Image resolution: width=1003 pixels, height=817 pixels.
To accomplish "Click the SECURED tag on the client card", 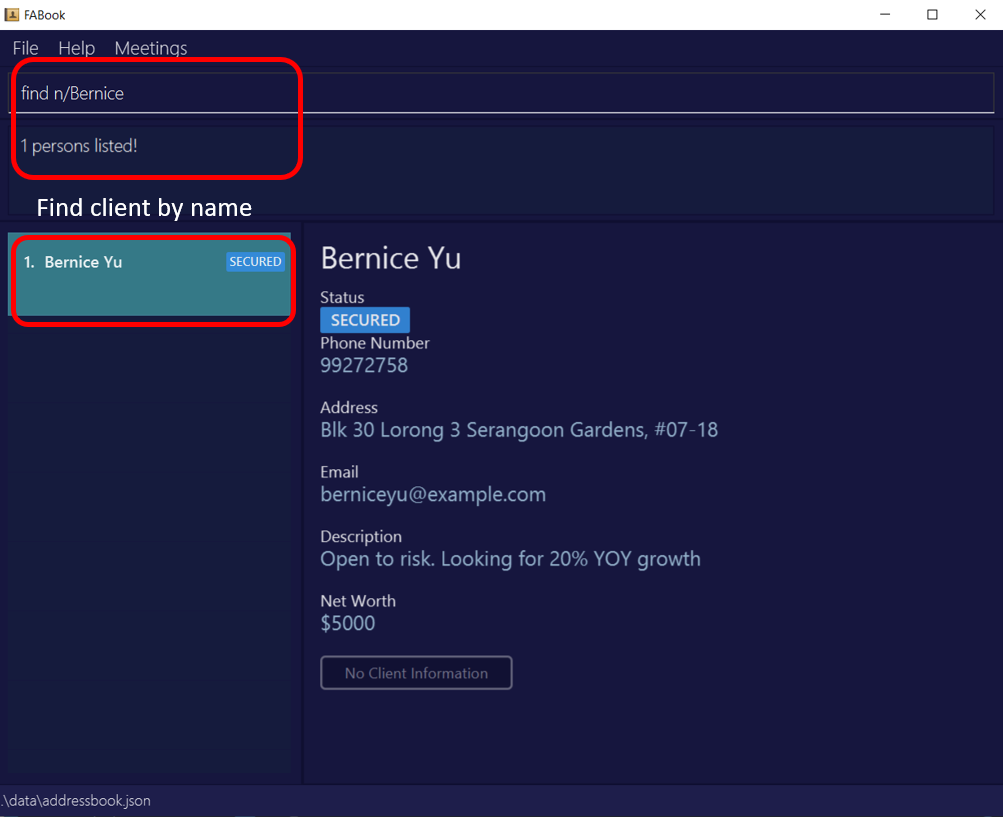I will pyautogui.click(x=255, y=262).
